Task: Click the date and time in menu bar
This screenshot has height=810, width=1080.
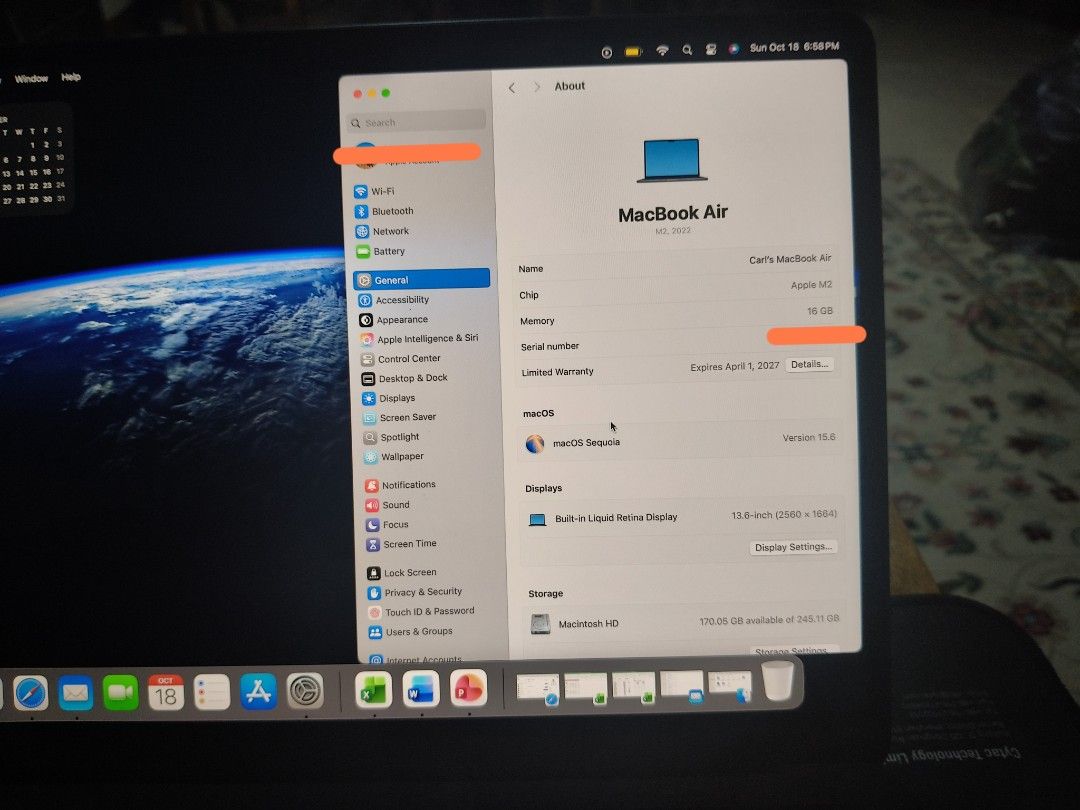Action: [794, 47]
